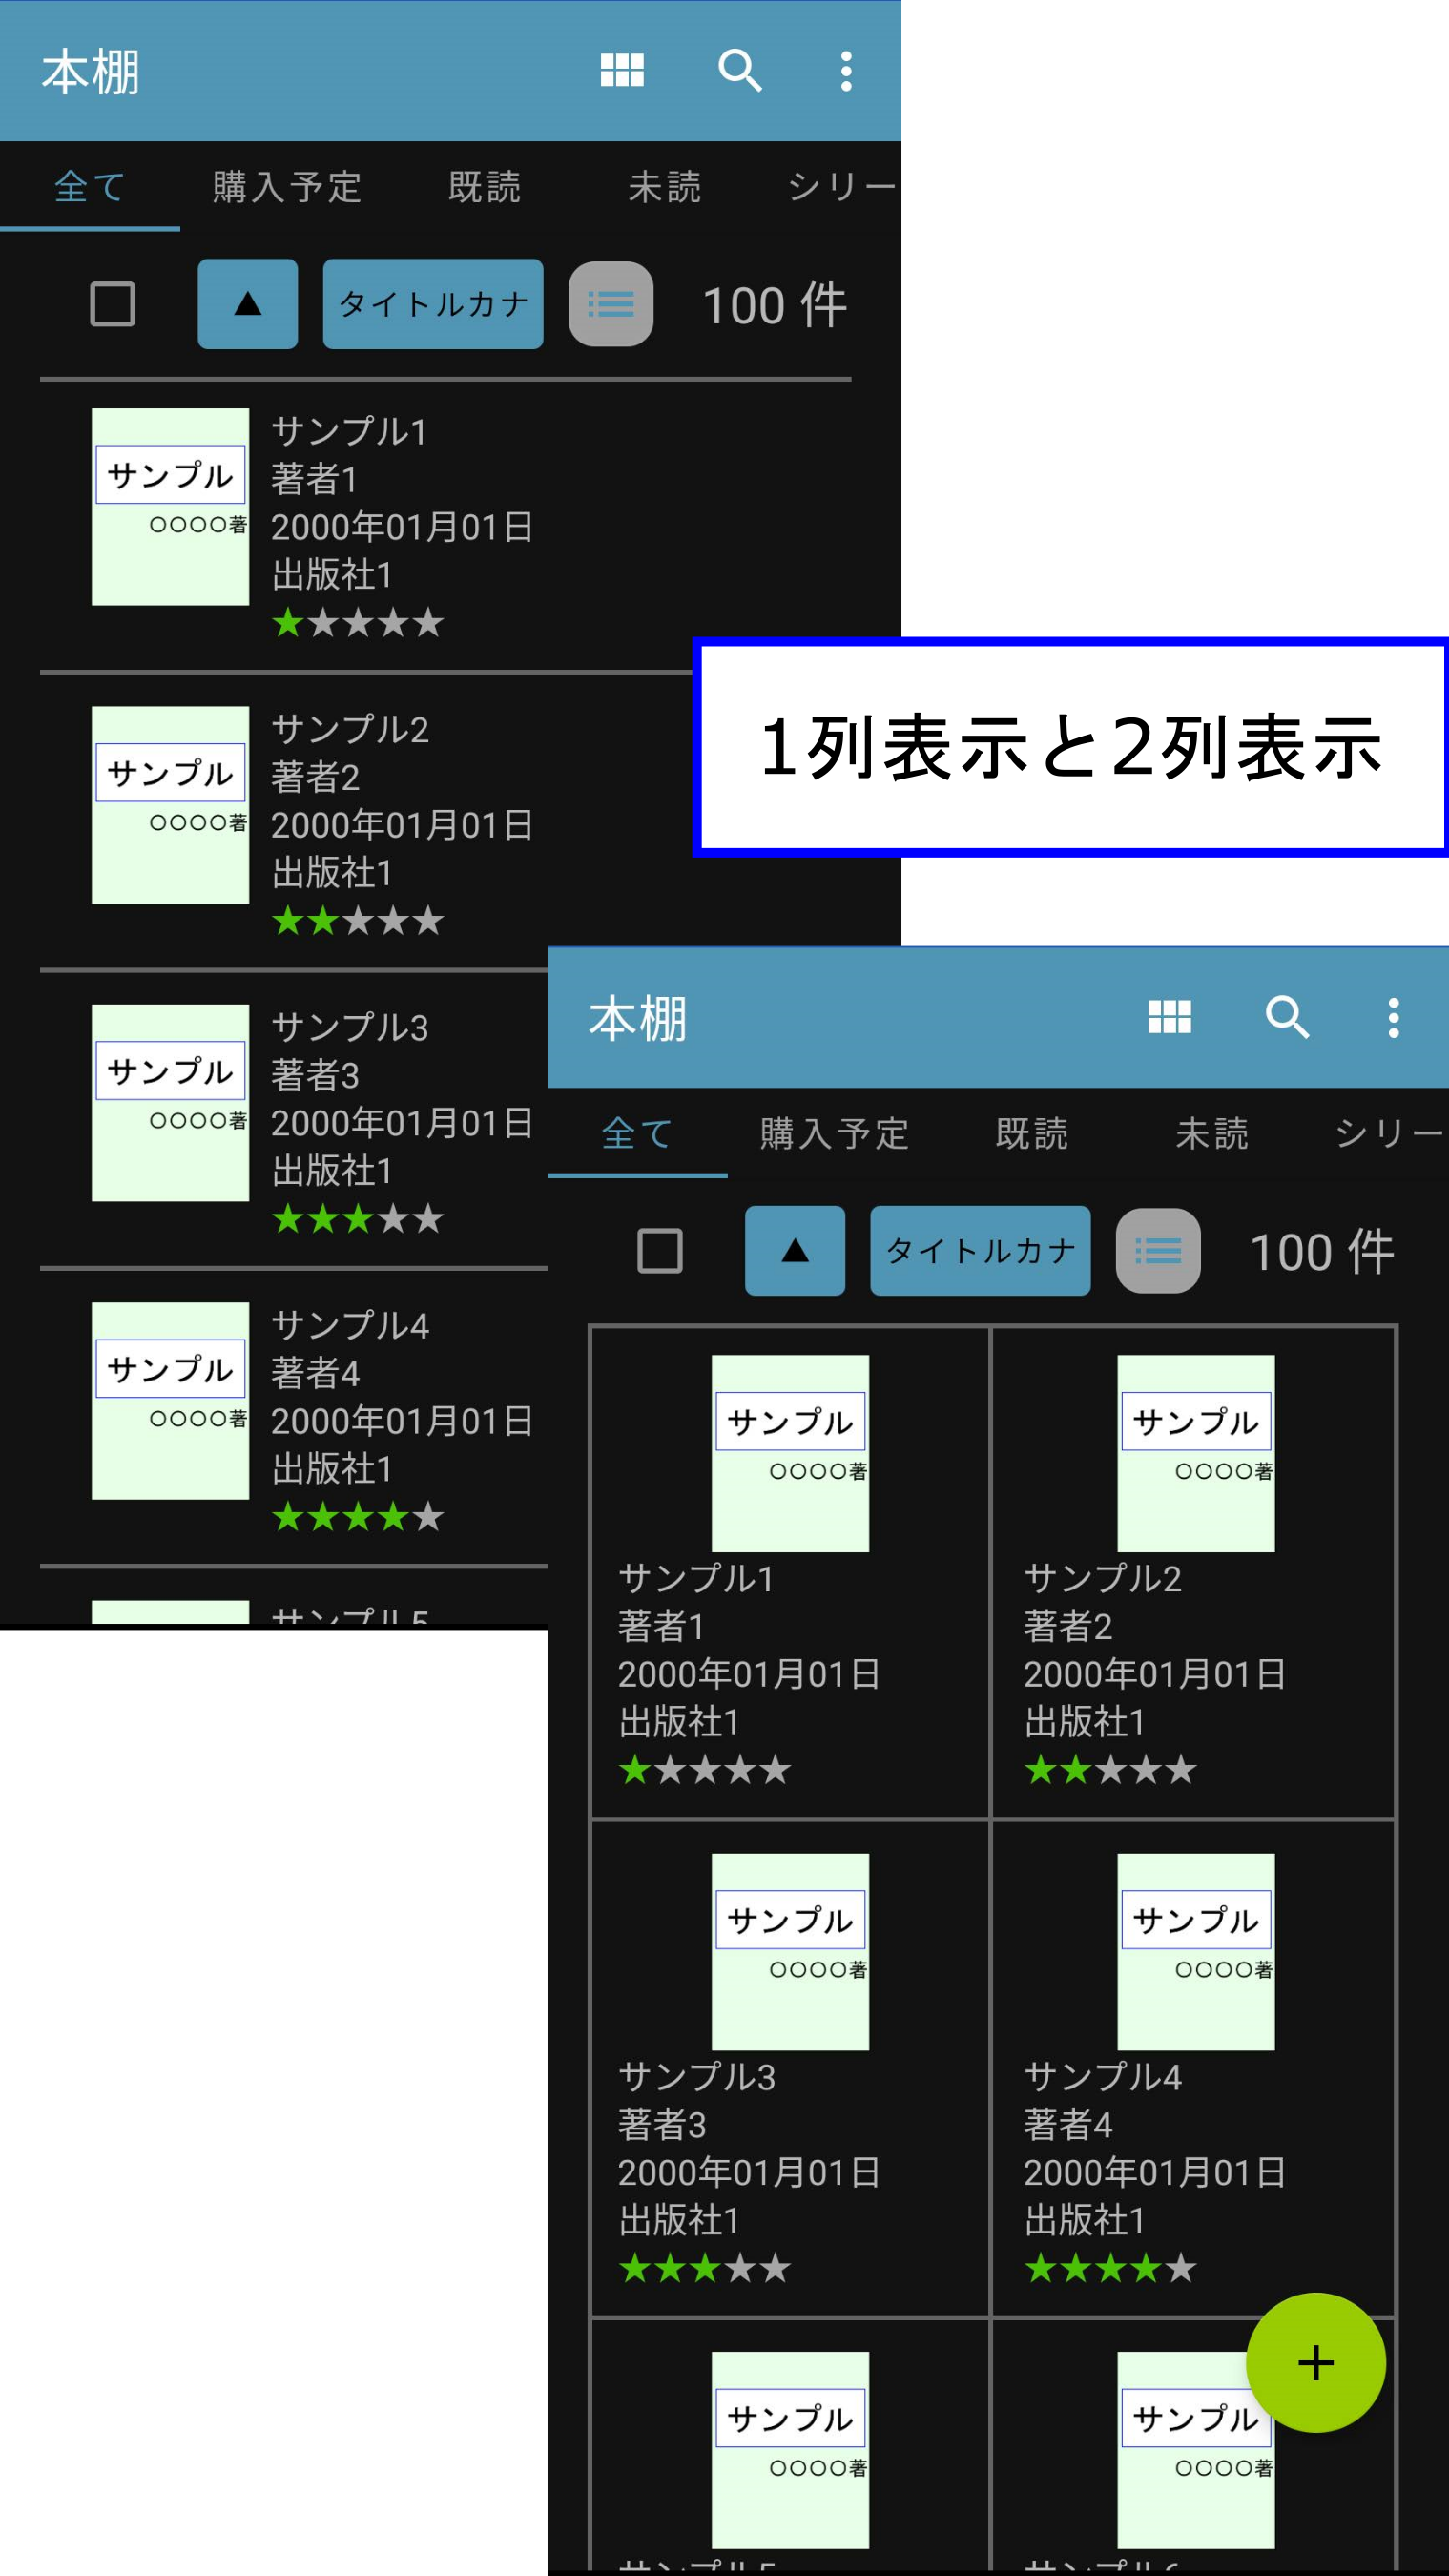Image resolution: width=1449 pixels, height=2576 pixels.
Task: Click サンプル2 star rating in list view
Action: pyautogui.click(x=358, y=921)
